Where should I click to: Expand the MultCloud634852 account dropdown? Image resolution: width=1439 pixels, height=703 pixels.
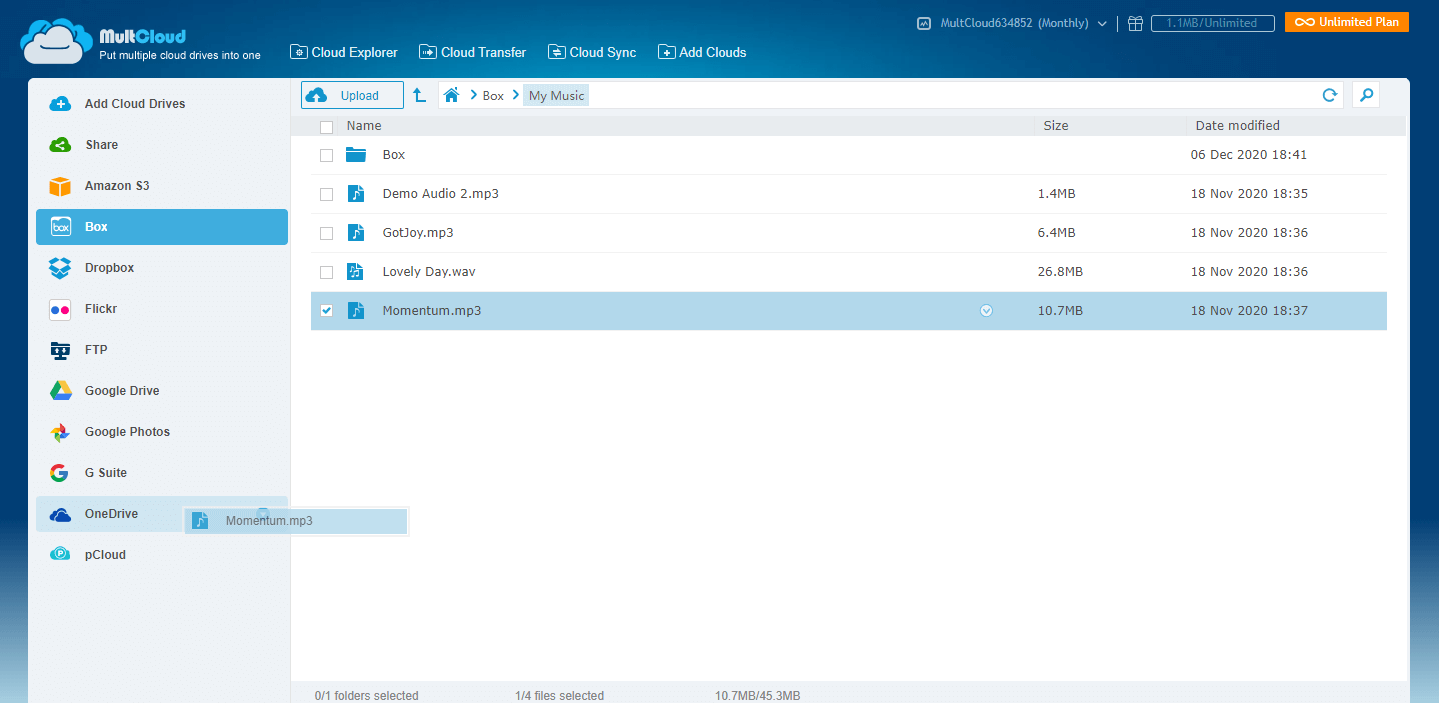(1102, 23)
